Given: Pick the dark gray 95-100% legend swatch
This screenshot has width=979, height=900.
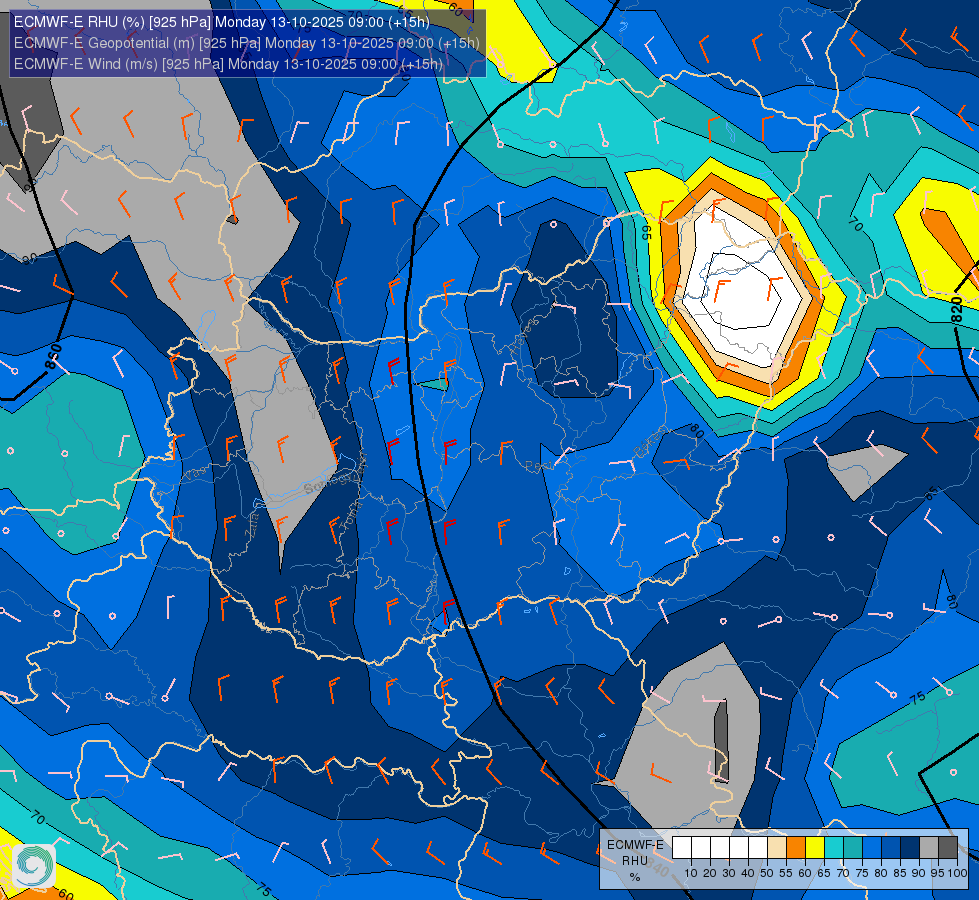Looking at the screenshot, I should 948,848.
